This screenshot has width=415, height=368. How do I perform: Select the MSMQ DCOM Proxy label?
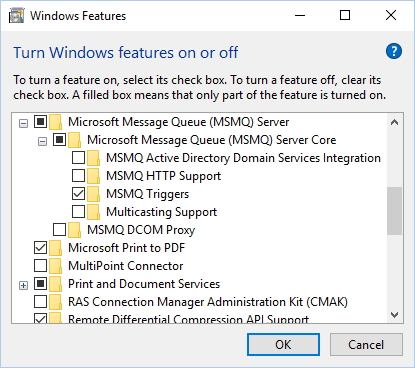point(141,230)
